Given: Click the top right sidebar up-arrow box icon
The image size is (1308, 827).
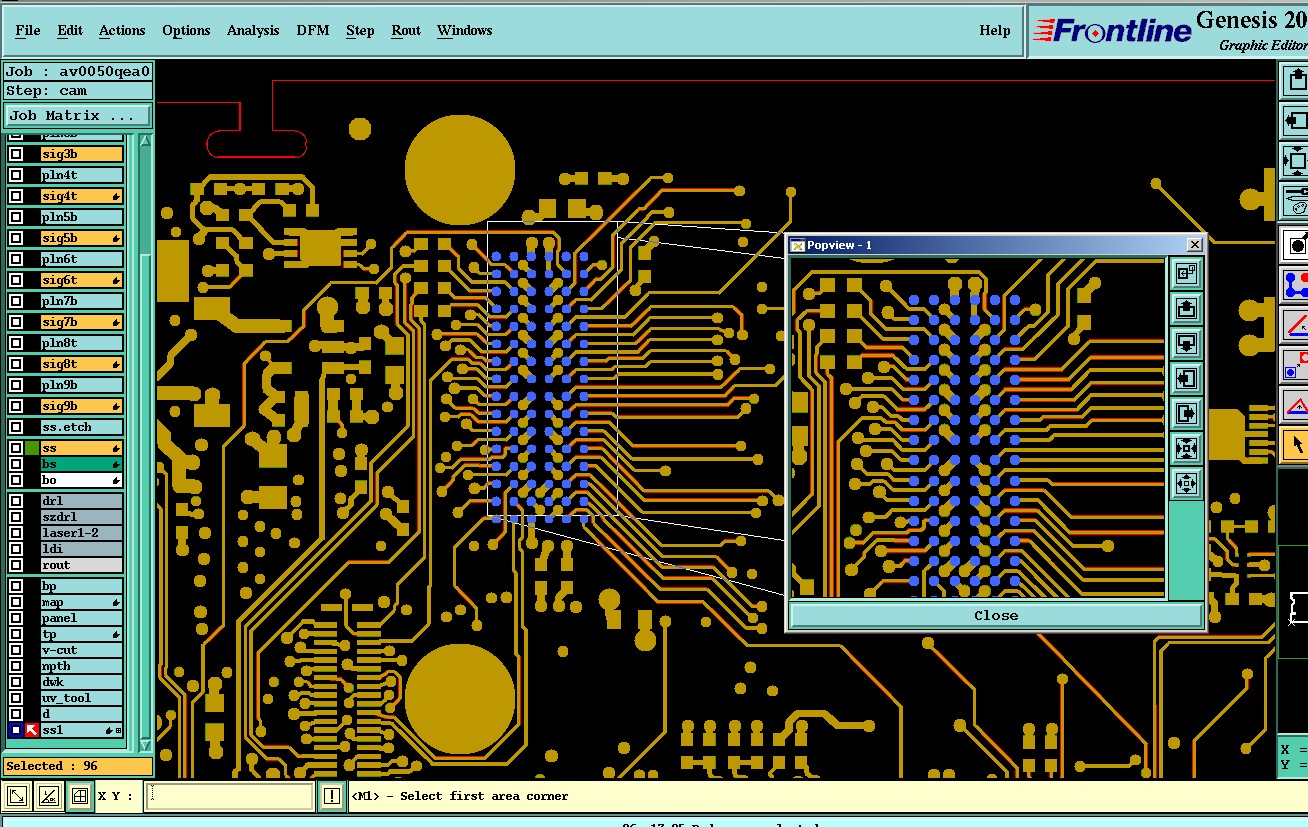Looking at the screenshot, I should pos(1296,82).
